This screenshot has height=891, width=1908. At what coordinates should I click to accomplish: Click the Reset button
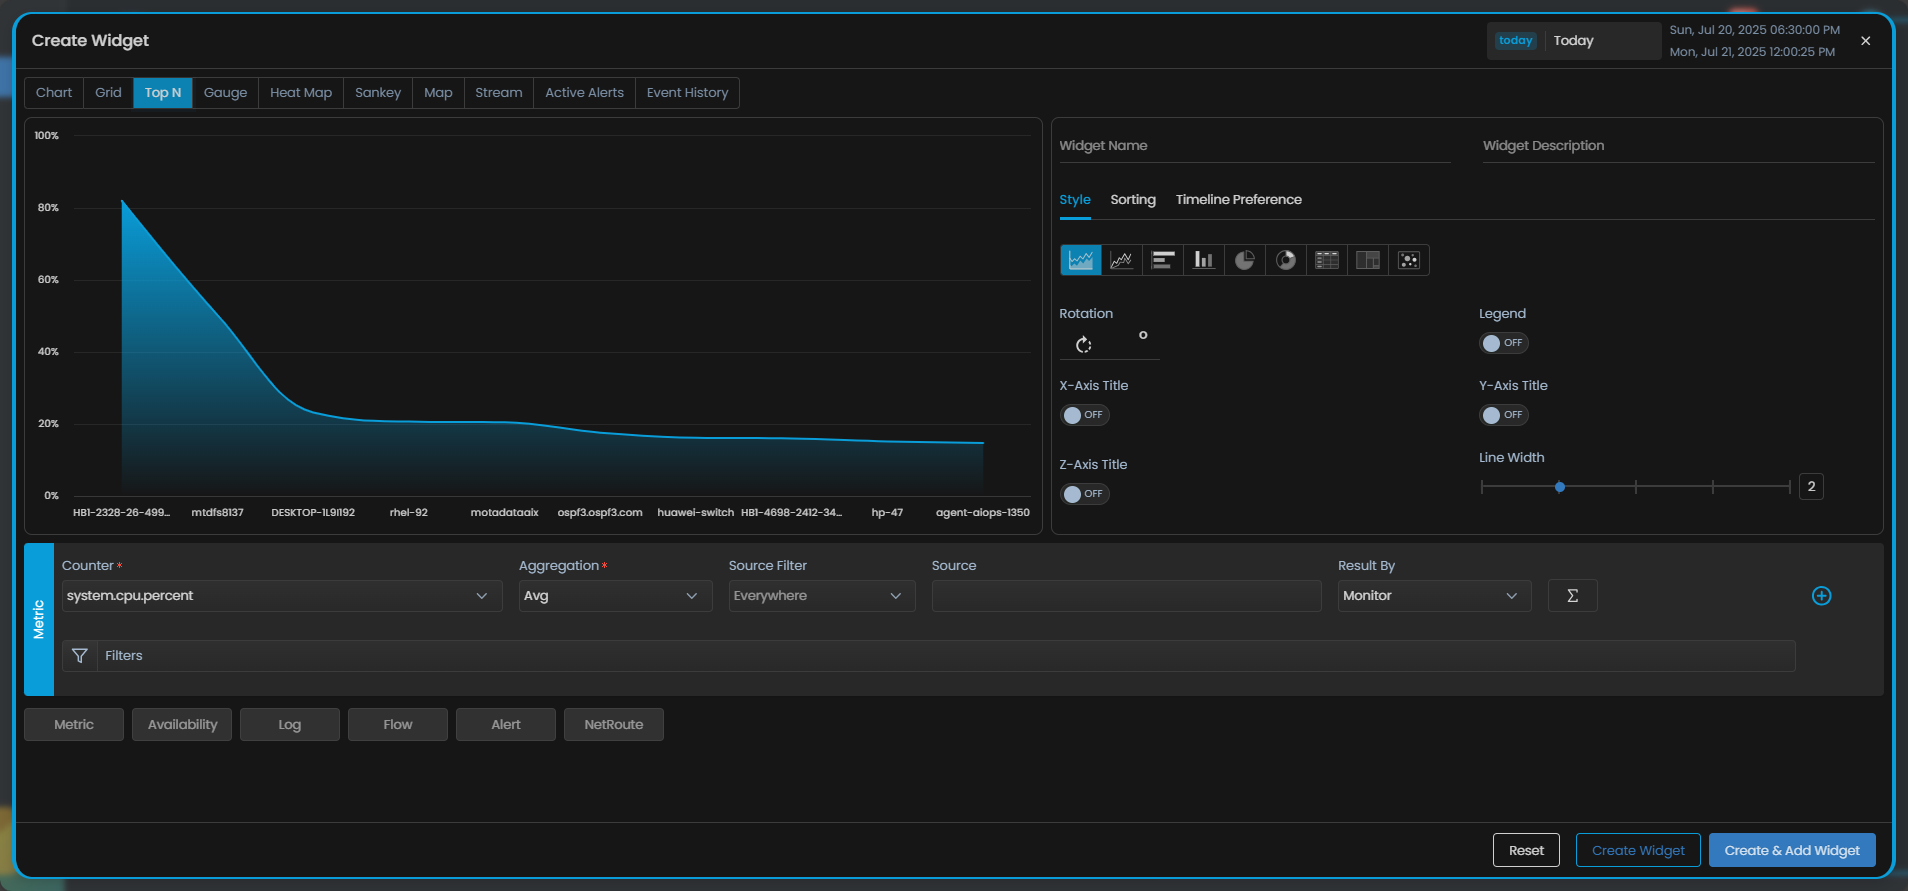[x=1527, y=850]
